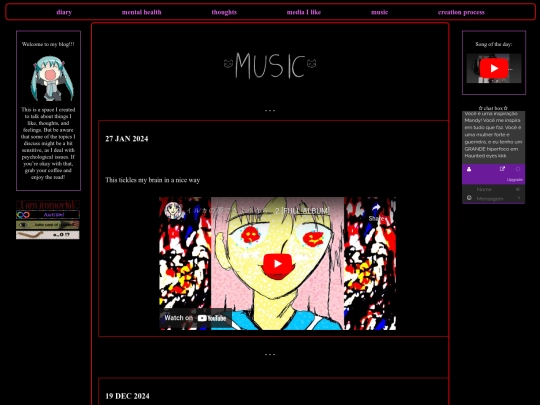Click "This tickles my brain" text
Viewport: 540px width, 405px height.
tap(153, 180)
